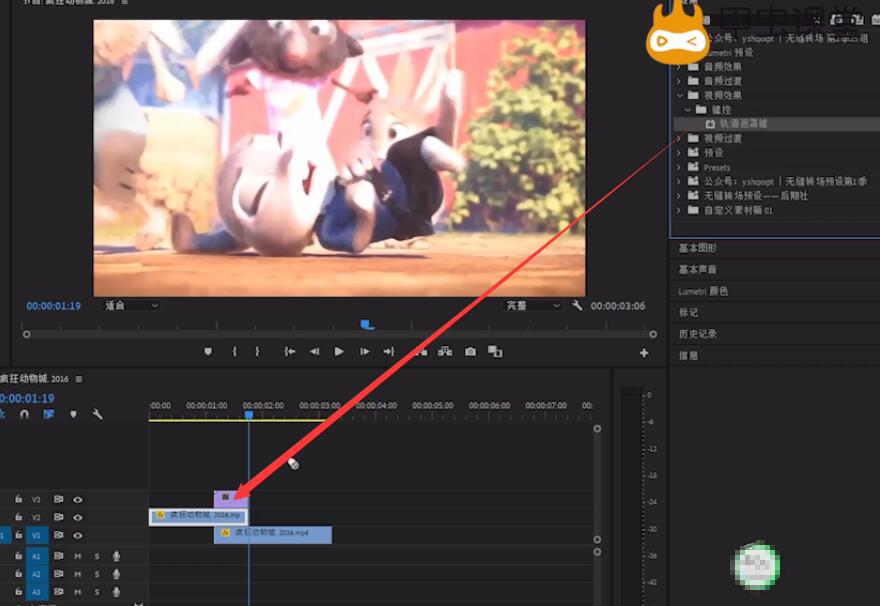Toggle the timeline magnet Snap icon
The image size is (880, 606).
[24, 414]
